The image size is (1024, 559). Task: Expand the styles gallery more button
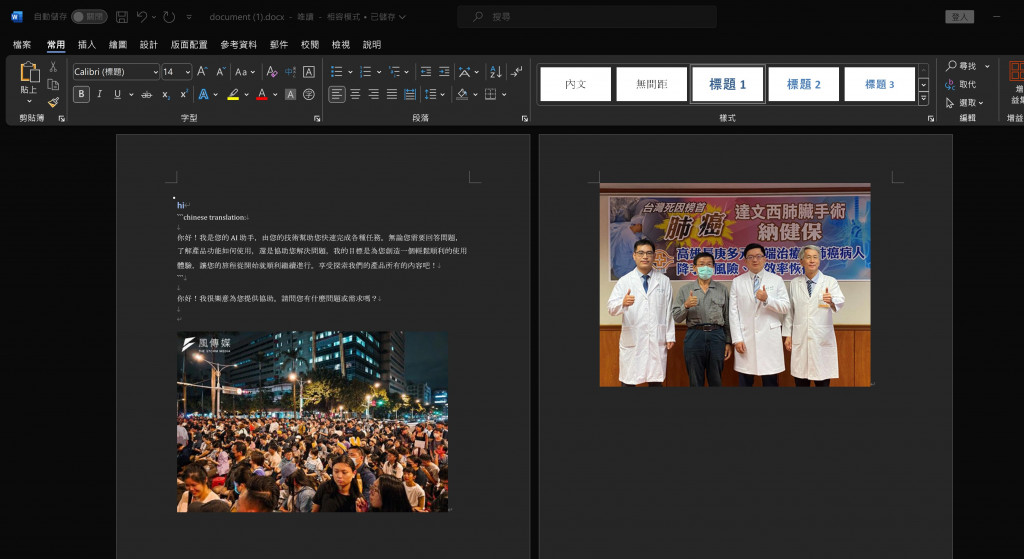click(923, 99)
